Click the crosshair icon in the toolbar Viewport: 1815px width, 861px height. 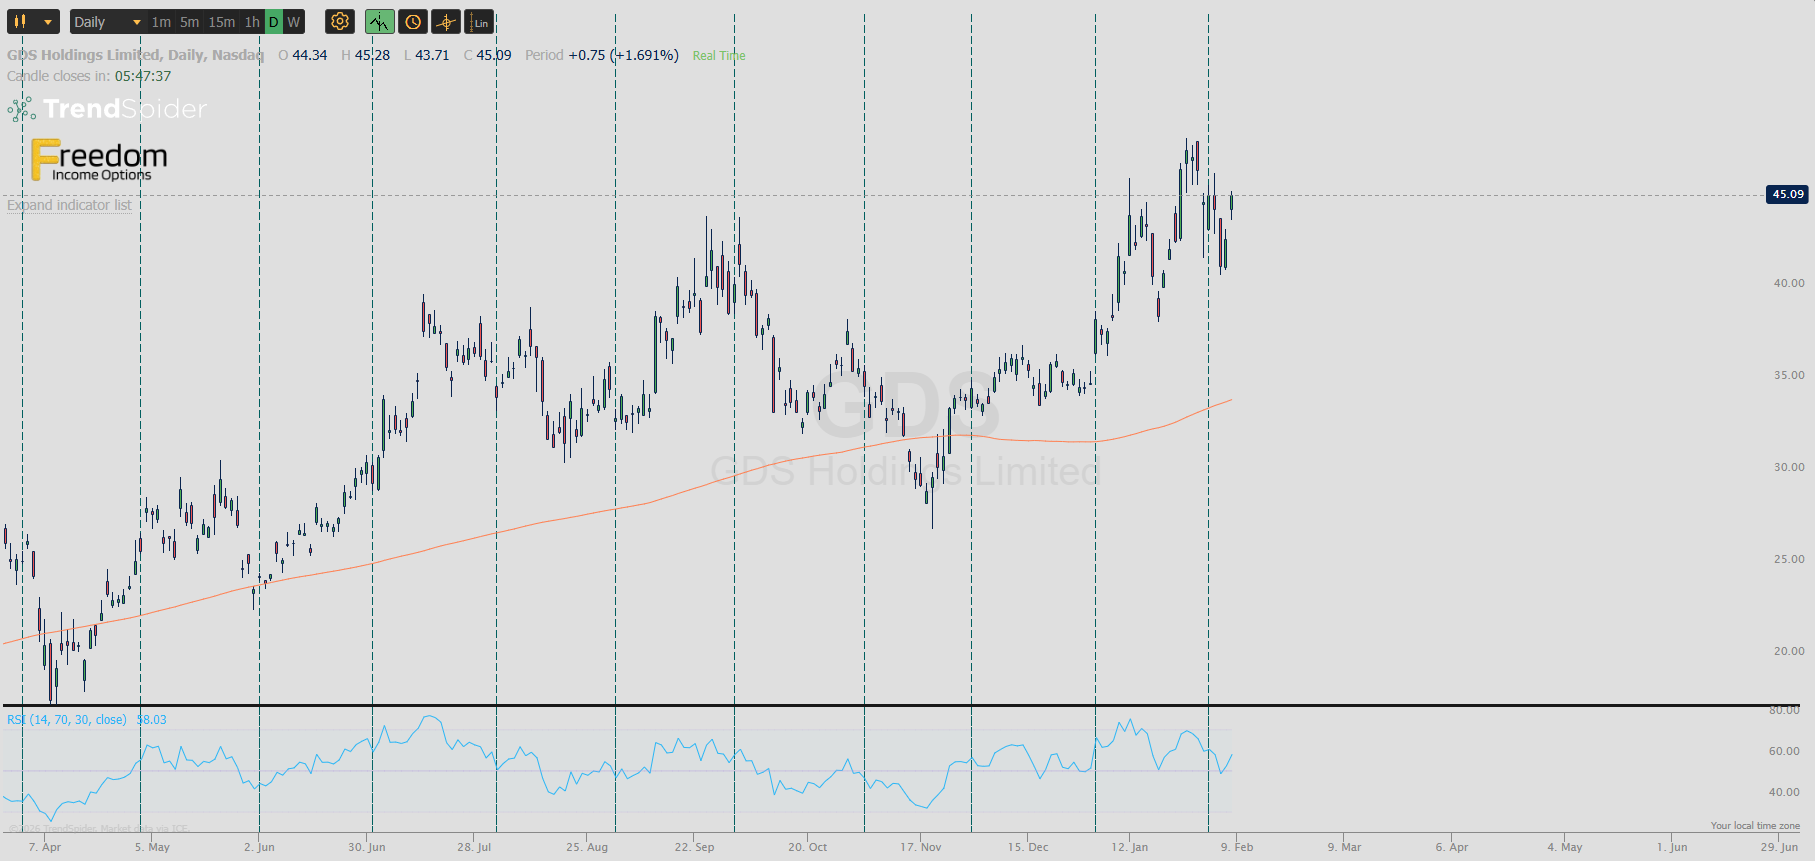[x=446, y=22]
